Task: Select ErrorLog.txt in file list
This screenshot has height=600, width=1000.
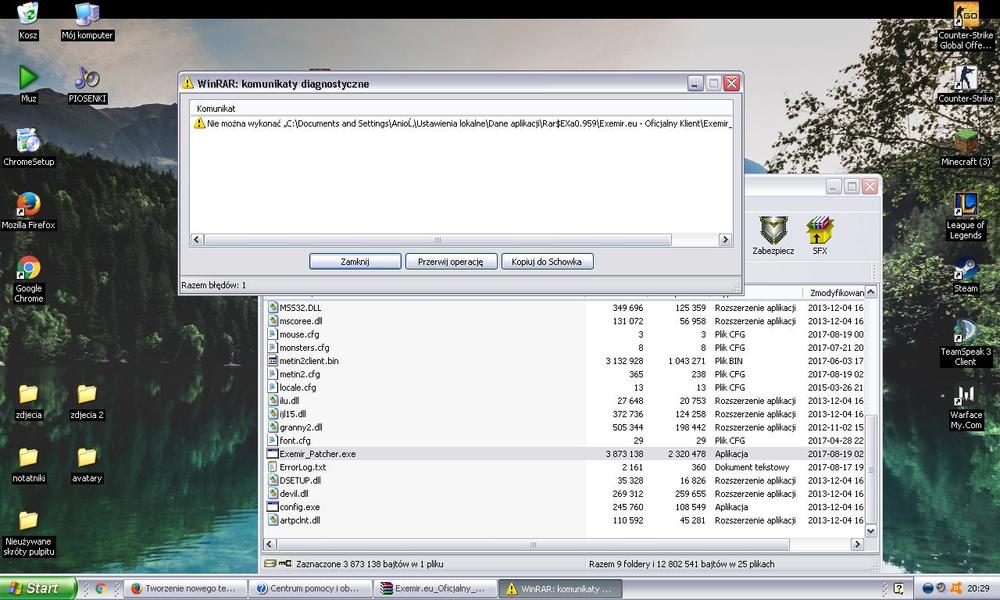Action: click(565, 467)
